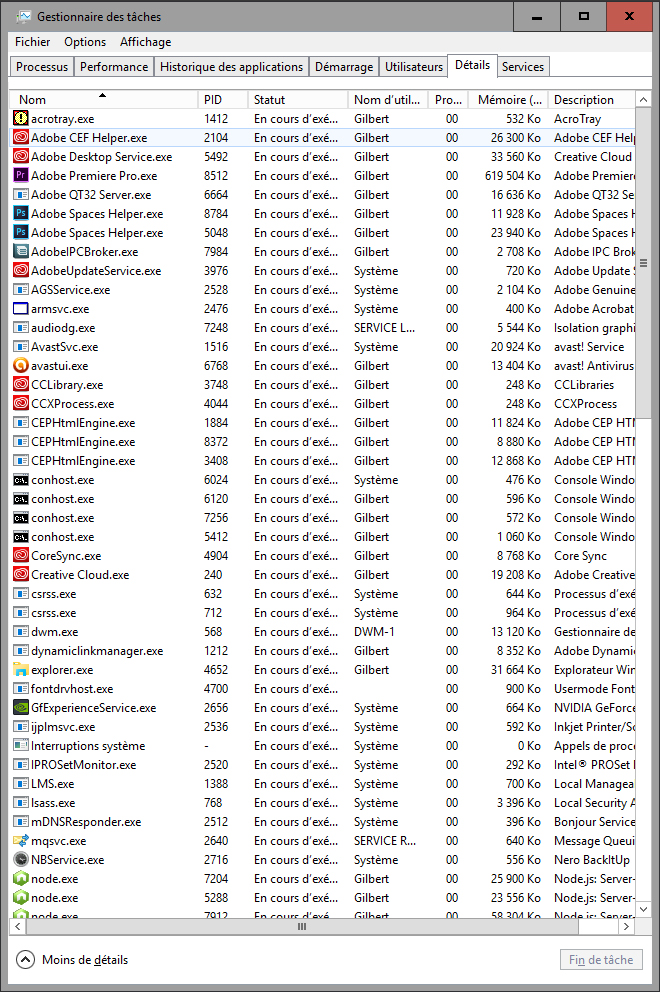
Task: Select the mqsvc.exe icon
Action: click(x=21, y=841)
